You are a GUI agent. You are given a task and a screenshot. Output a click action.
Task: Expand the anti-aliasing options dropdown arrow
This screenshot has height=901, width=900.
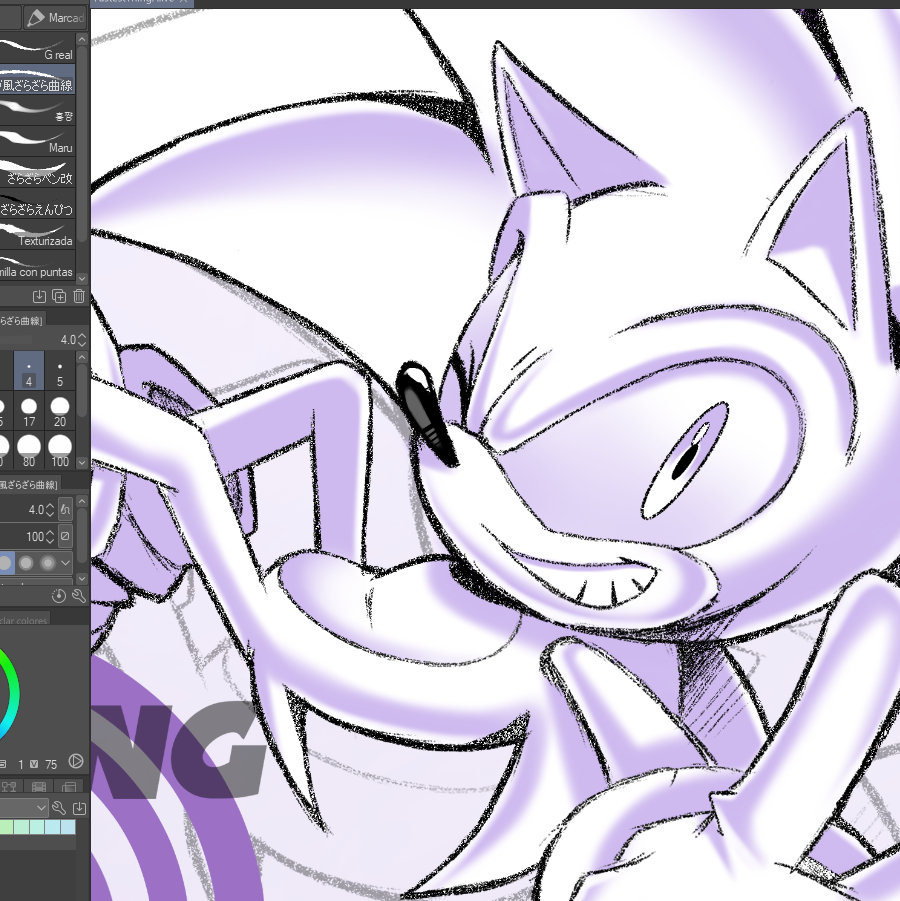pos(66,563)
